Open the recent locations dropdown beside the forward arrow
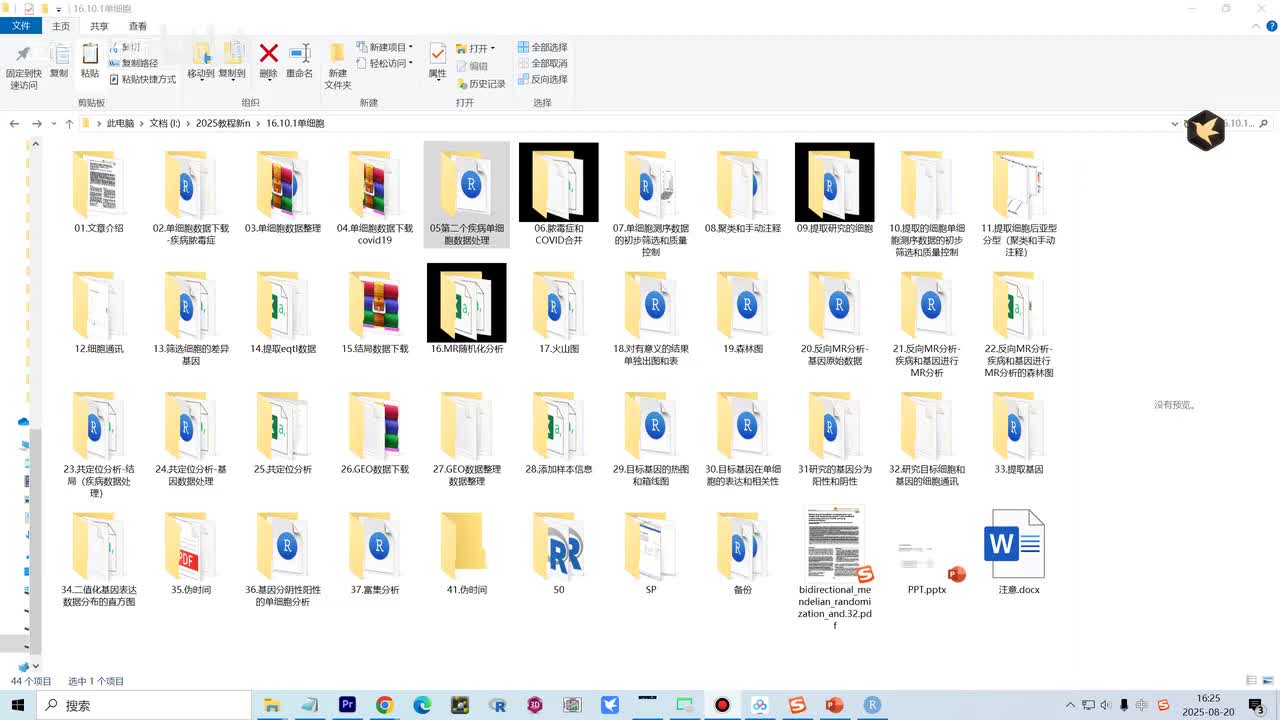 pos(53,124)
